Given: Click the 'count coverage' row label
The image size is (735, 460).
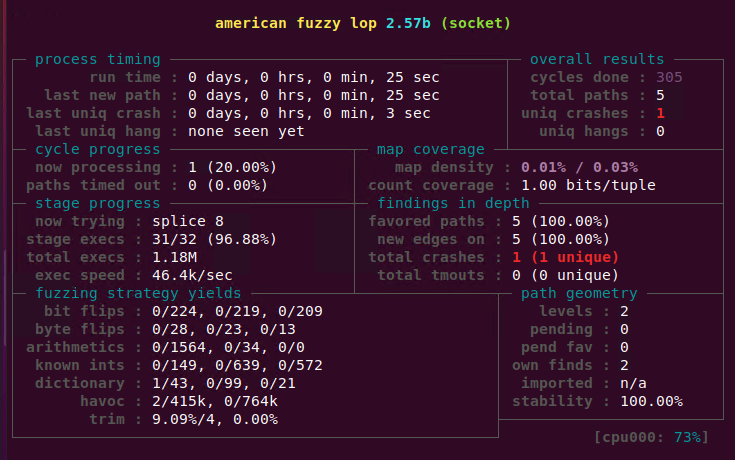Looking at the screenshot, I should point(431,185).
